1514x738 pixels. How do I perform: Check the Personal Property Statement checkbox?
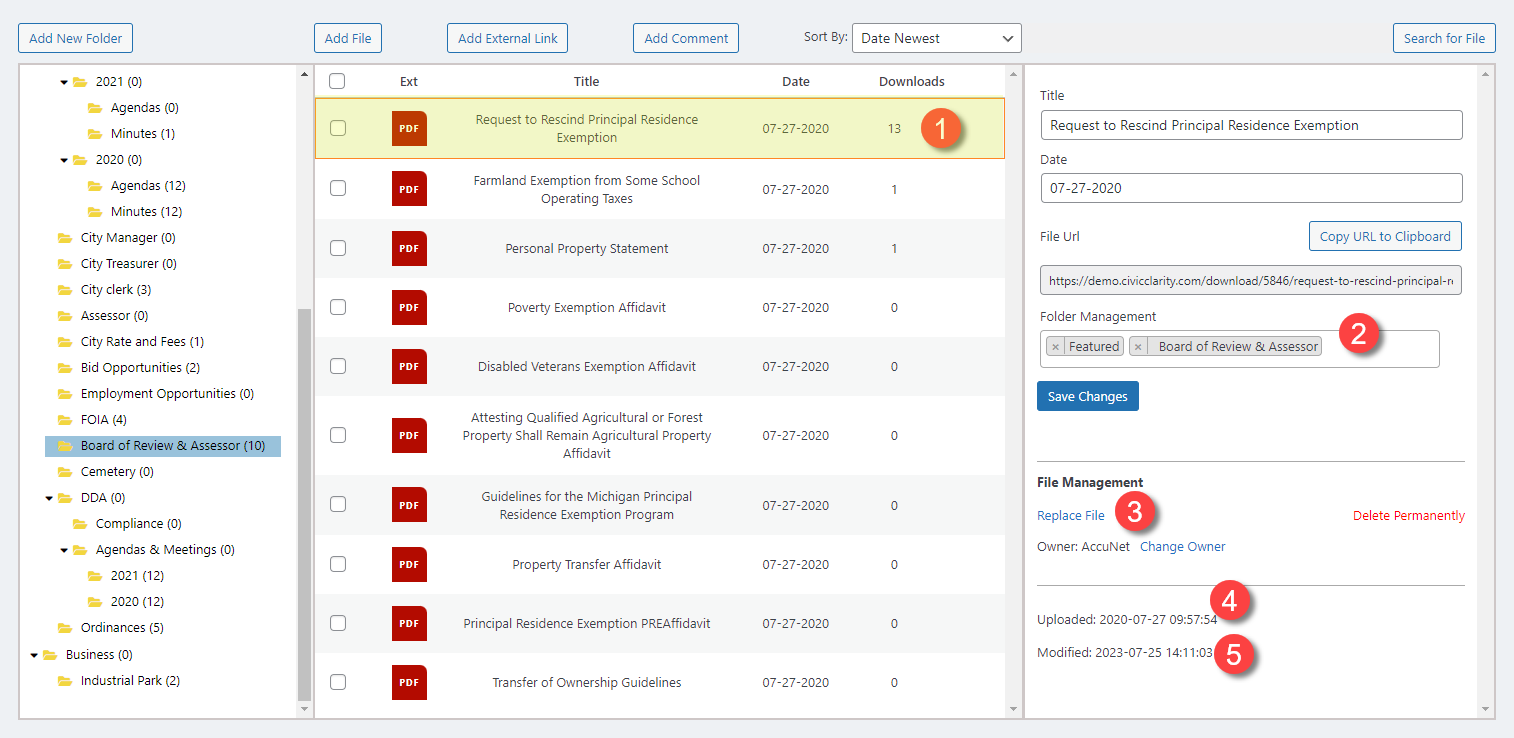(x=338, y=248)
